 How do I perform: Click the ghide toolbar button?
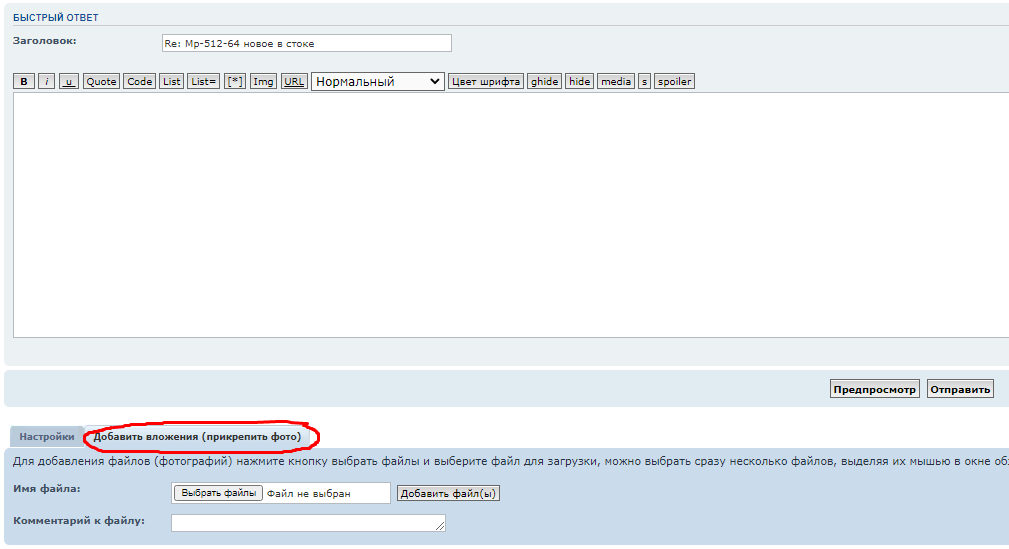545,82
